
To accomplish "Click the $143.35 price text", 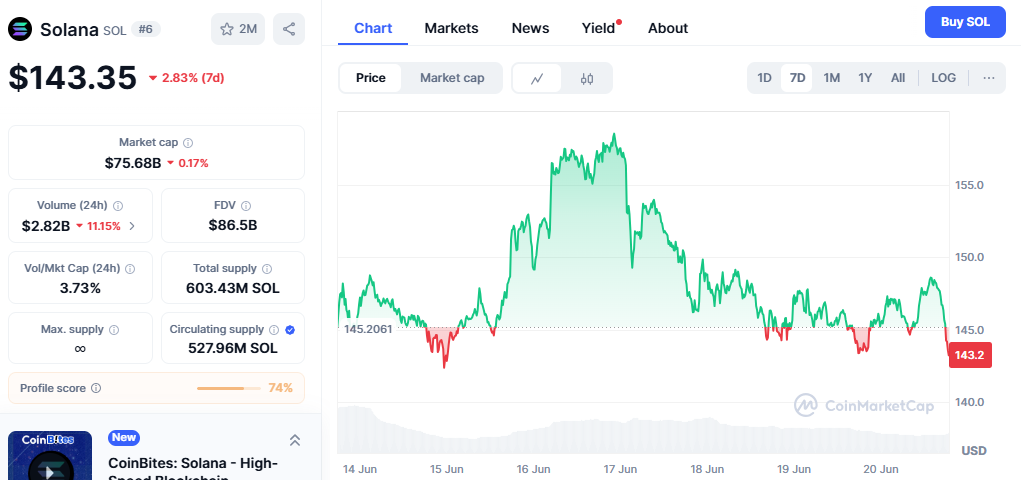I will tap(72, 78).
